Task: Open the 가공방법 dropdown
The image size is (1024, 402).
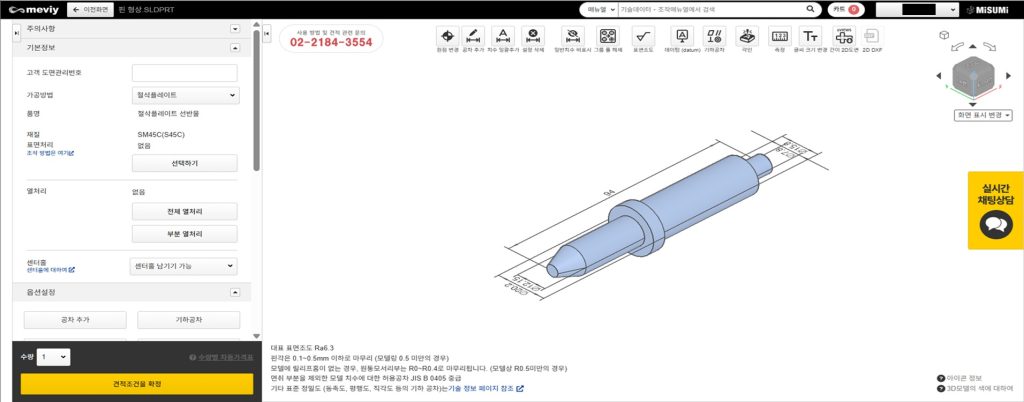Action: 185,95
